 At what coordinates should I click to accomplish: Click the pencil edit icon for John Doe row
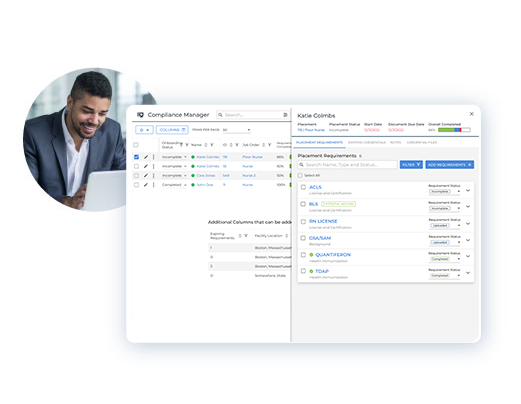coord(146,185)
